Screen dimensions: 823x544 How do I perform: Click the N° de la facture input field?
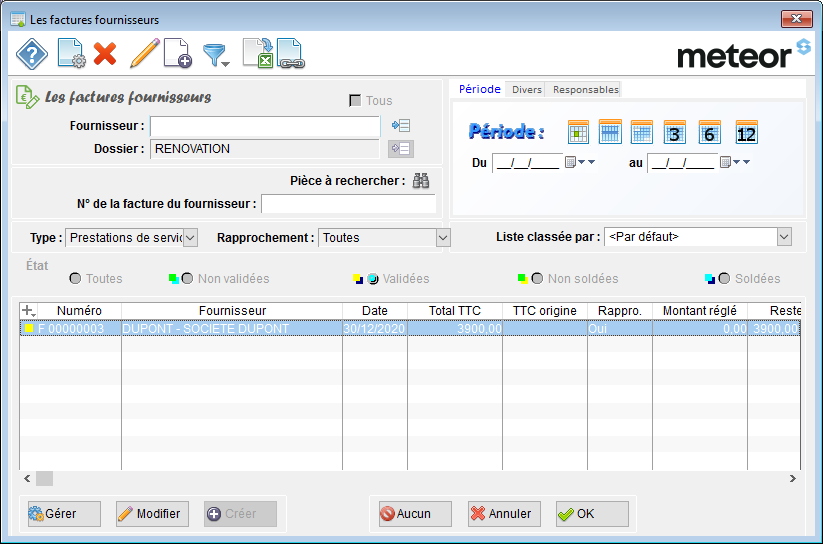click(x=349, y=204)
